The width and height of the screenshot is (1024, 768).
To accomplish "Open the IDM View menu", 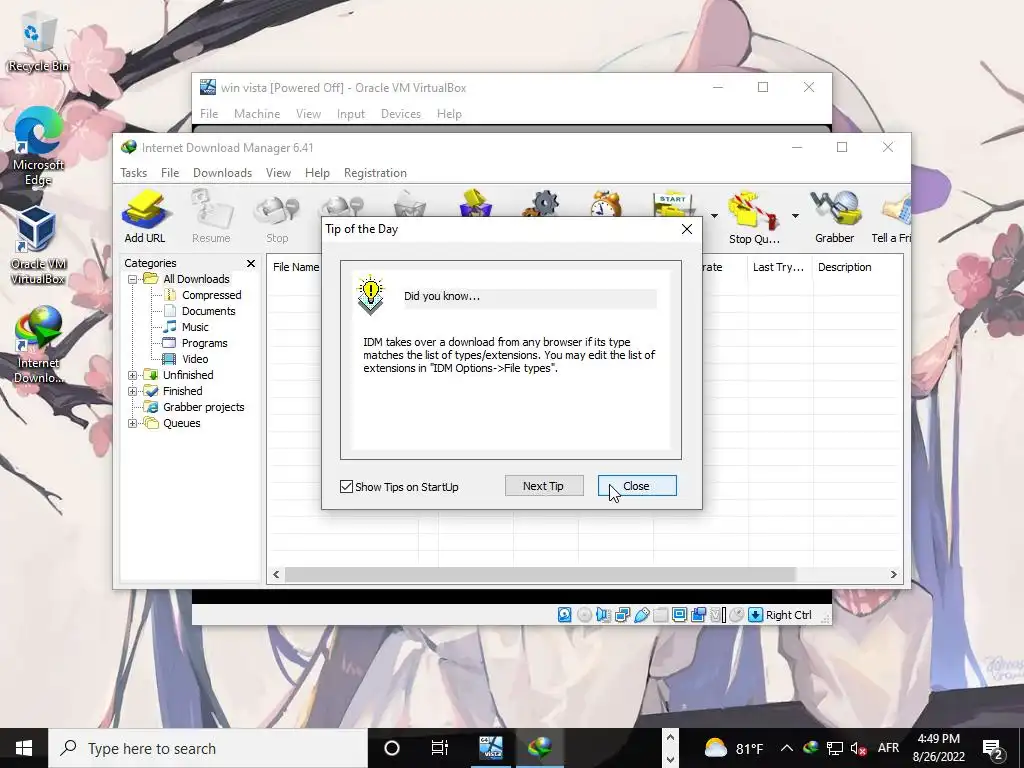I will click(278, 173).
